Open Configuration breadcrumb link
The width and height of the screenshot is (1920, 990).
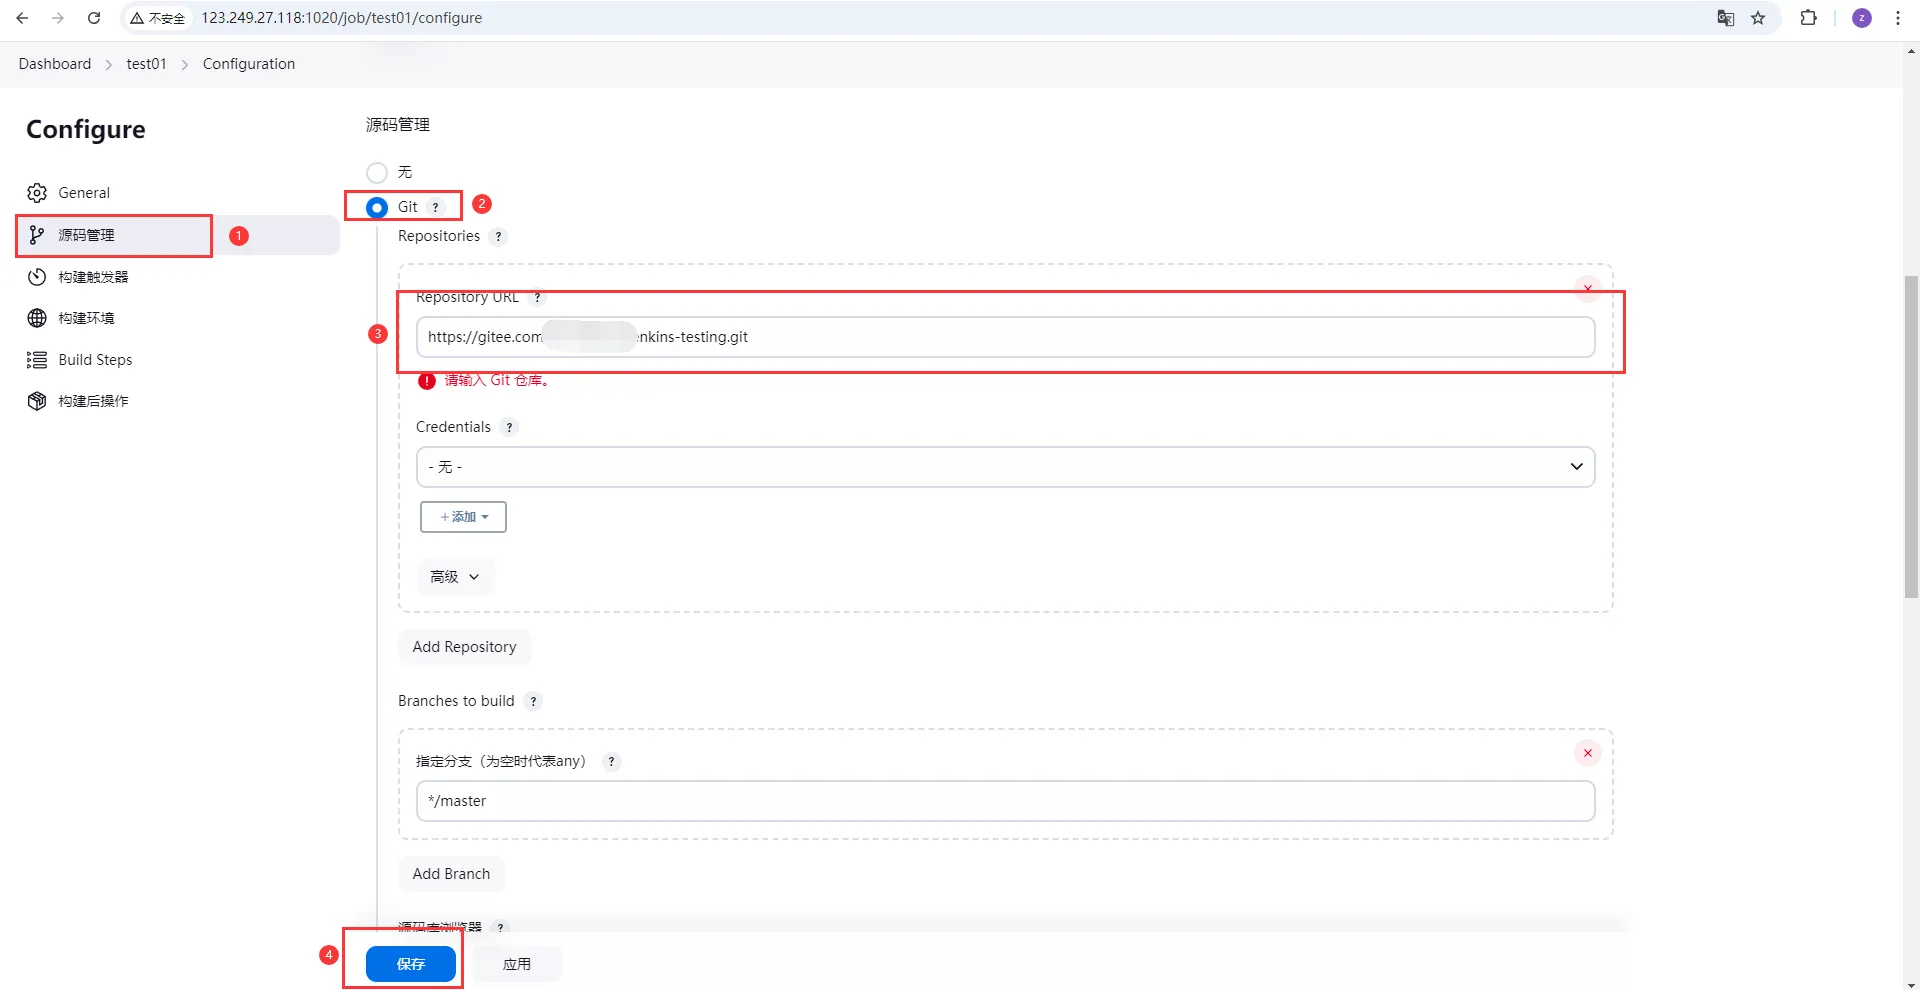[249, 64]
